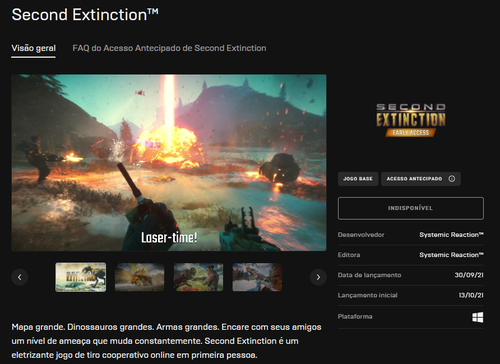Click the game description starting with Mapa grande
The width and height of the screenshot is (500, 364).
166,341
